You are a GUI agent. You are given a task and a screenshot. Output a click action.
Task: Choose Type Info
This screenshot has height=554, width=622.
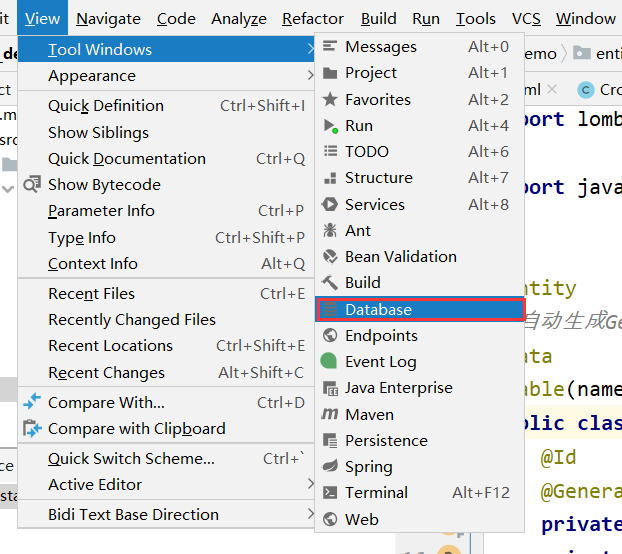166,238
